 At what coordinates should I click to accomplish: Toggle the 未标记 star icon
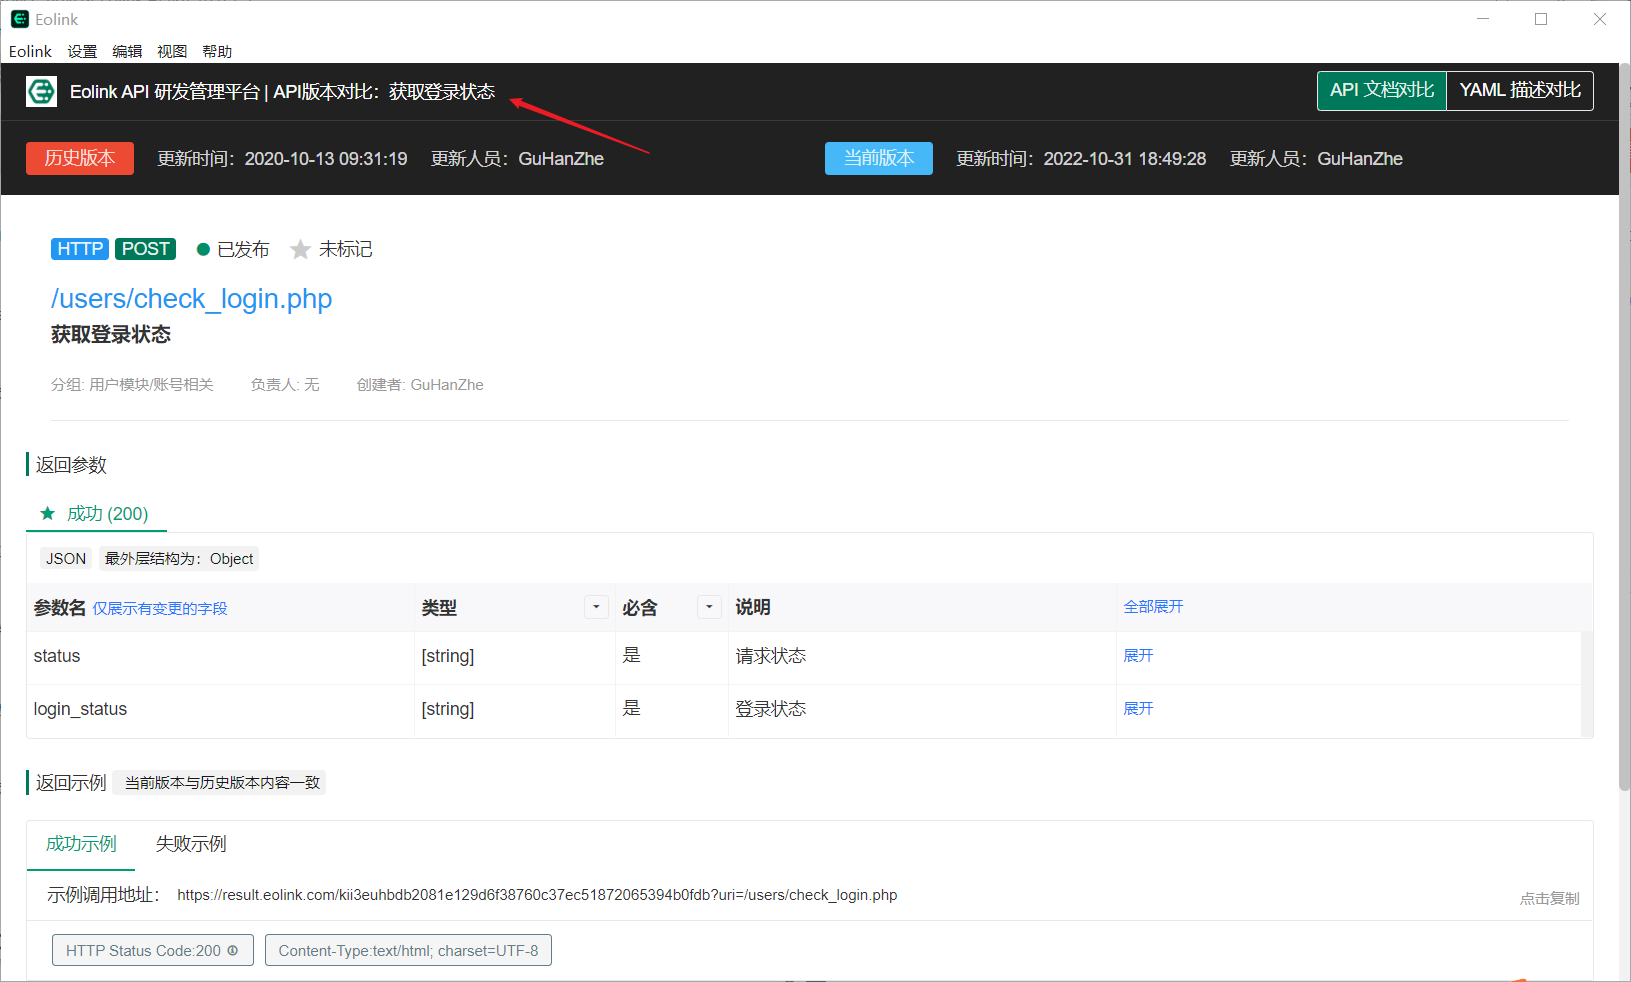tap(300, 249)
